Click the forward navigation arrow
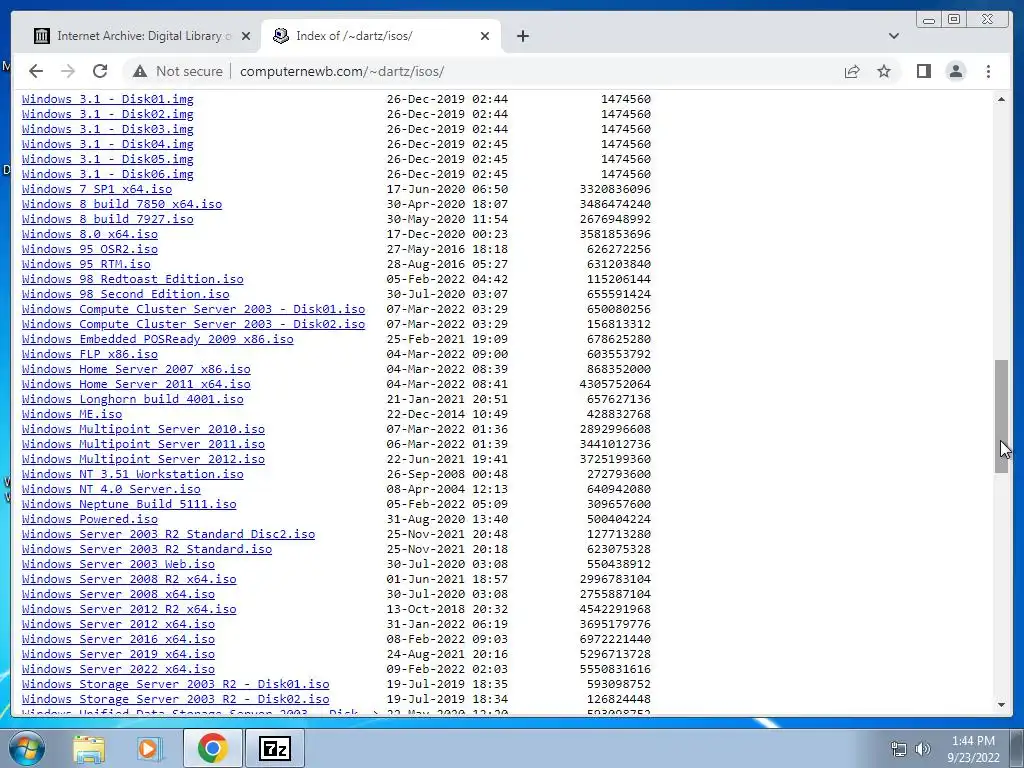 click(x=68, y=71)
